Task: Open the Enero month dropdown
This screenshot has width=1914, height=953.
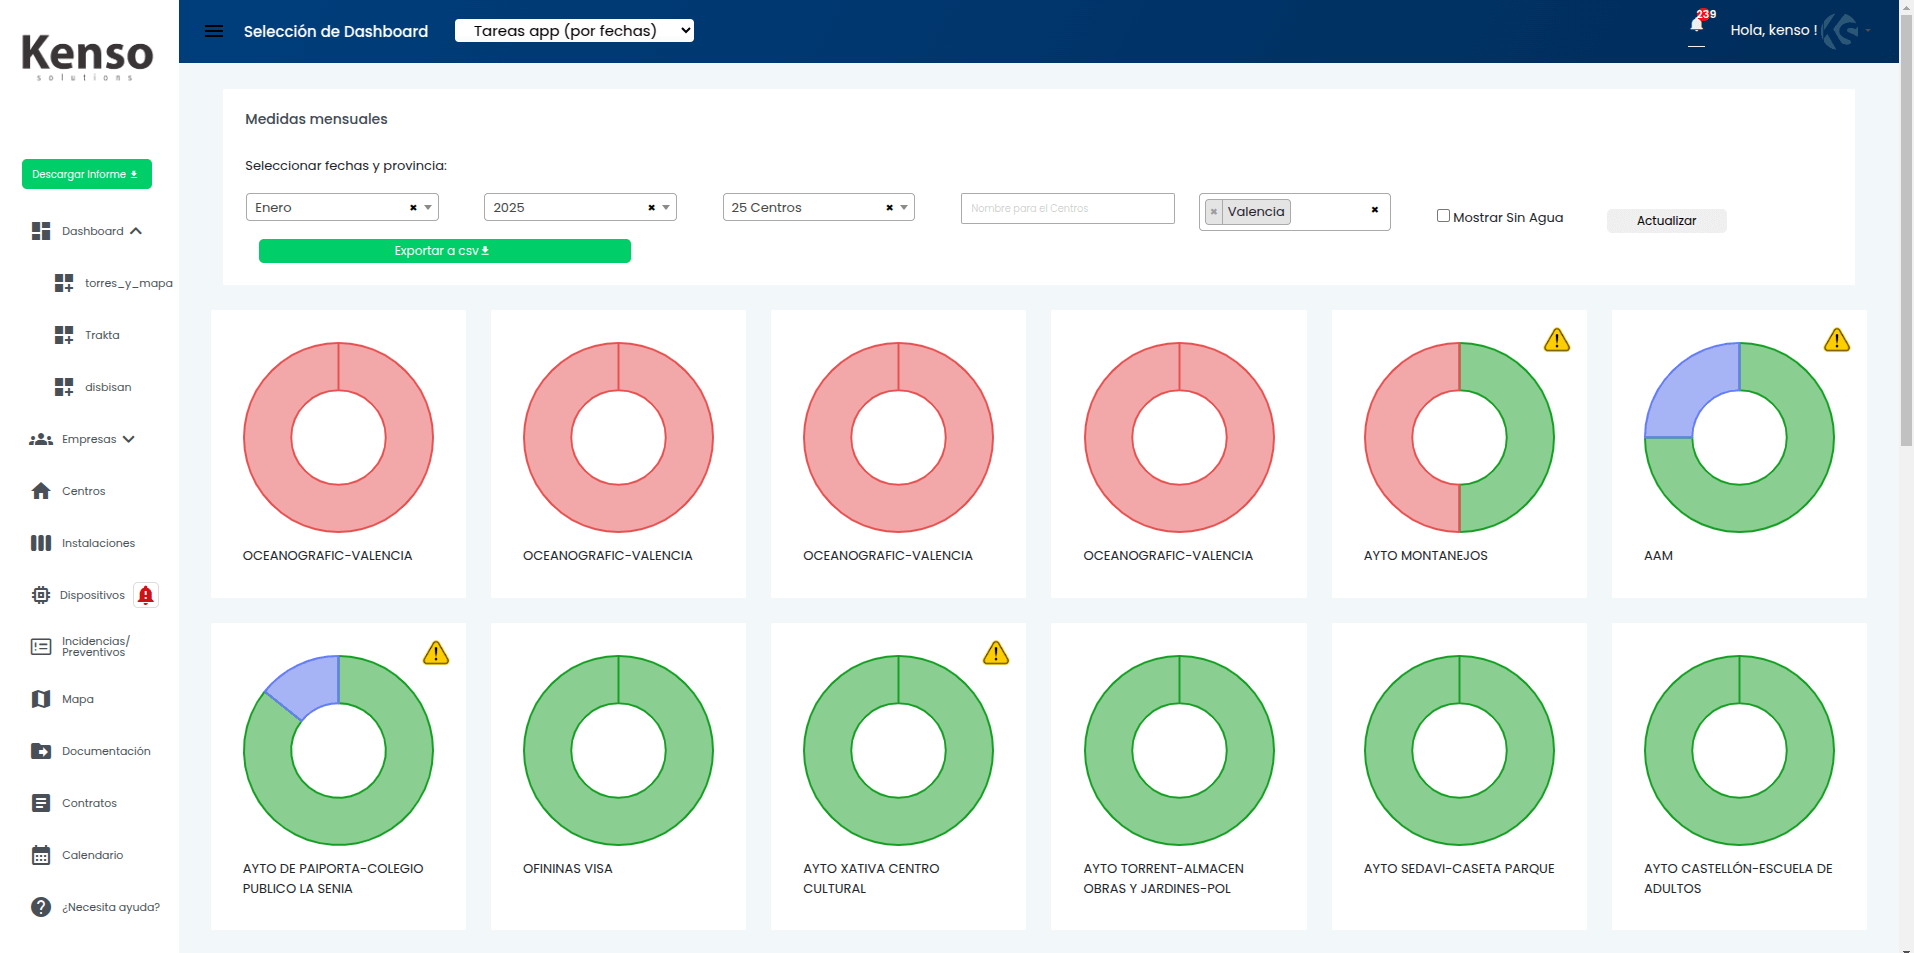Action: 342,207
